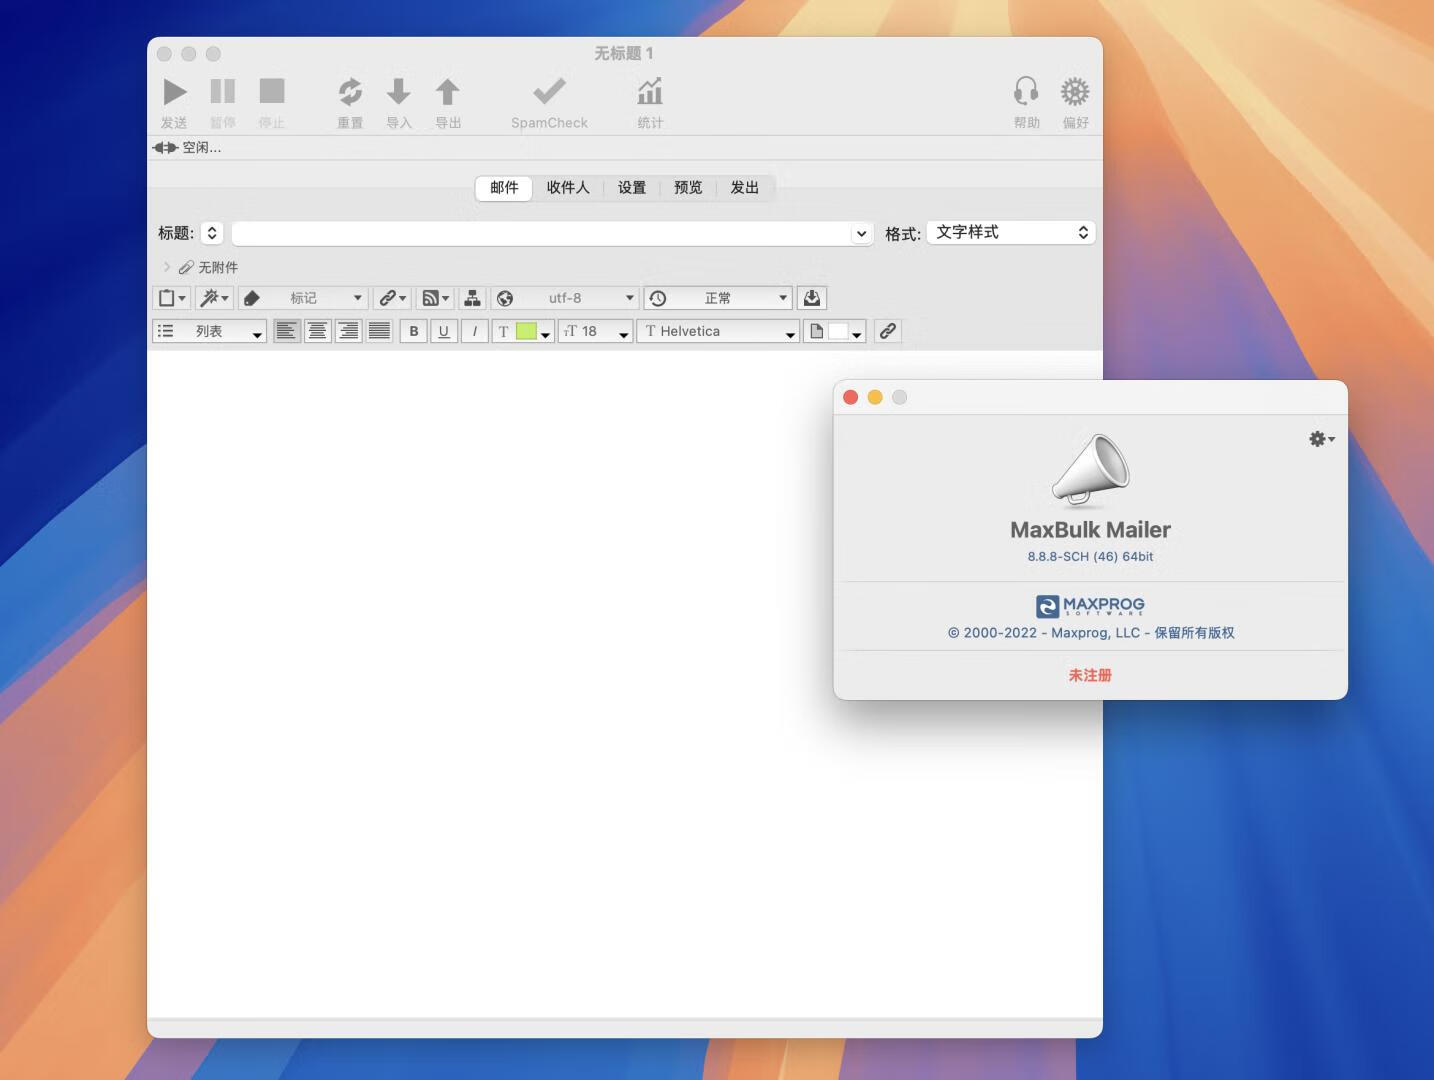Run SpamCheck with the checkmark icon
1434x1080 pixels.
(549, 92)
